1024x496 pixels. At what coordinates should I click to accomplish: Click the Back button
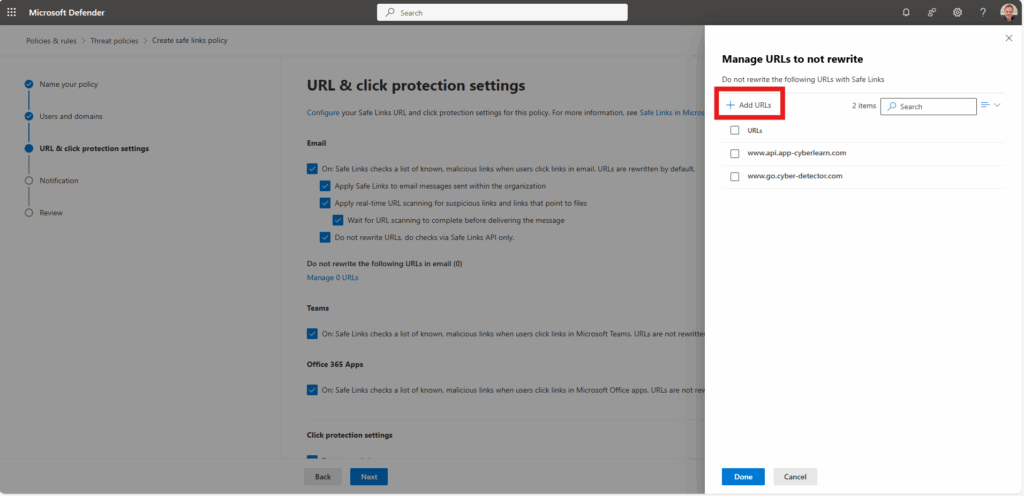click(323, 476)
